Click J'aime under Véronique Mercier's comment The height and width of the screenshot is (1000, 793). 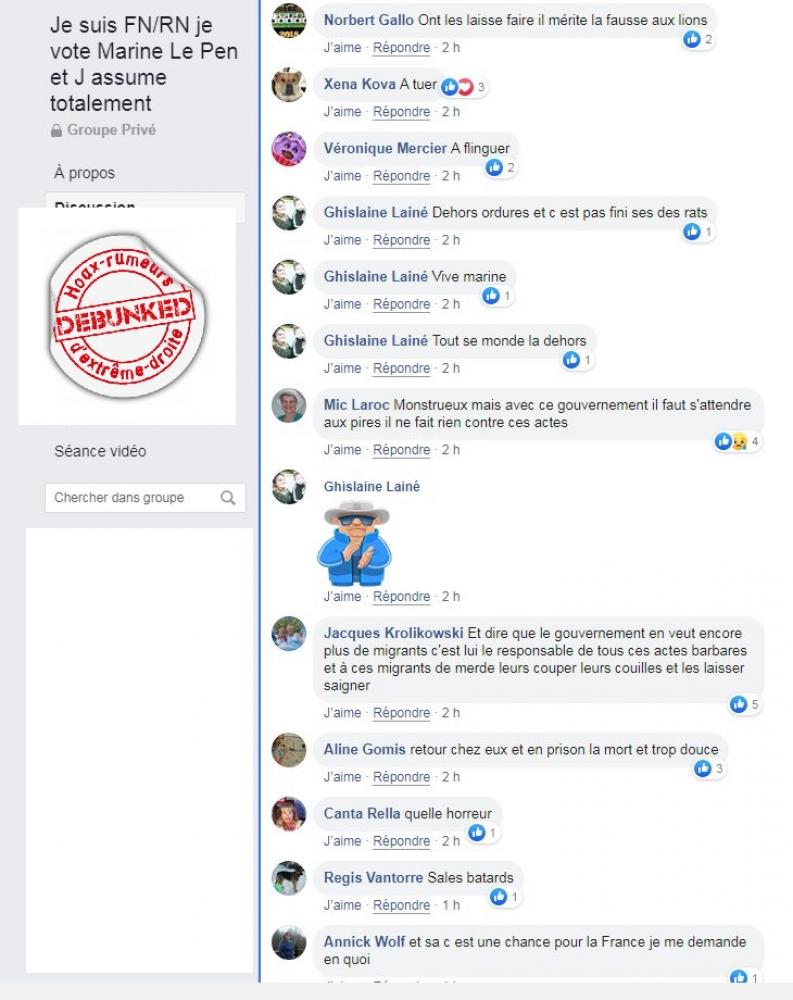point(343,175)
